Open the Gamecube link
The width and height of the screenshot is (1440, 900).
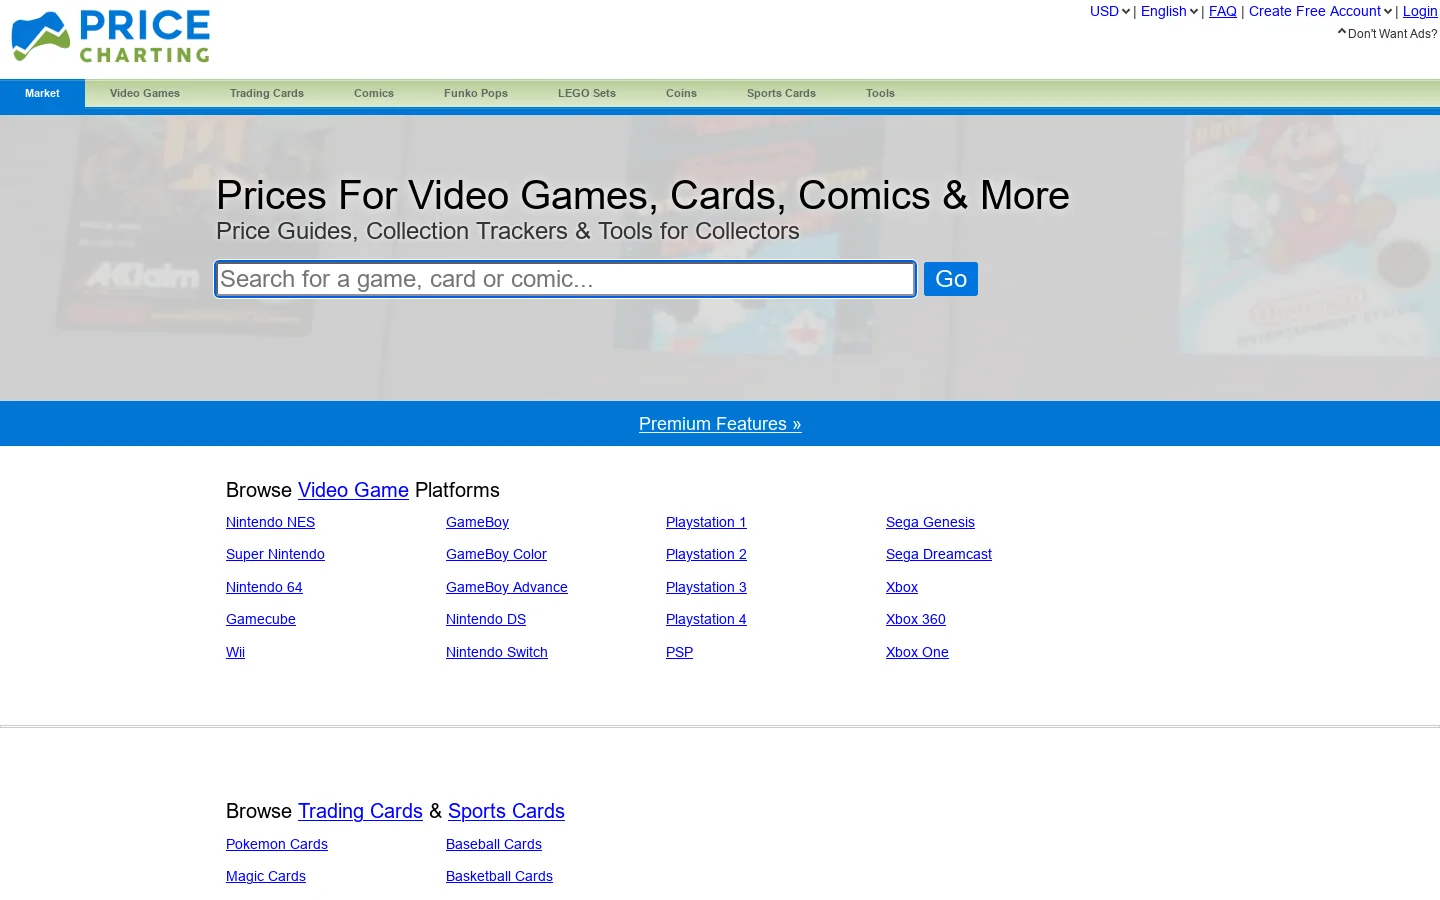pyautogui.click(x=261, y=619)
